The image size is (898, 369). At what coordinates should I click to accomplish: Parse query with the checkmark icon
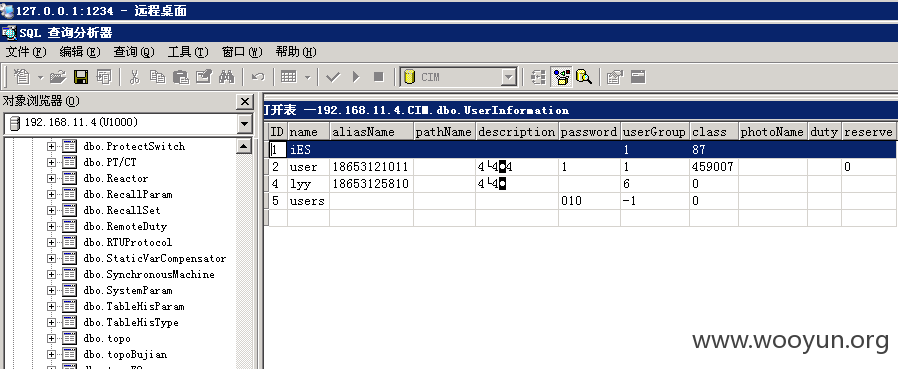tap(333, 77)
